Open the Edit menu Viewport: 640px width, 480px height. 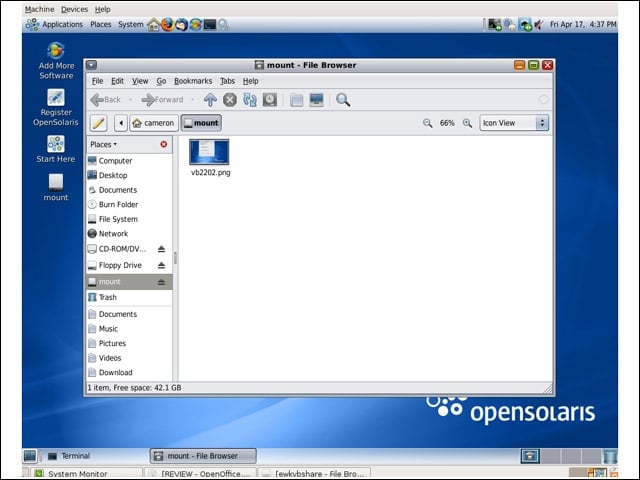[x=118, y=81]
